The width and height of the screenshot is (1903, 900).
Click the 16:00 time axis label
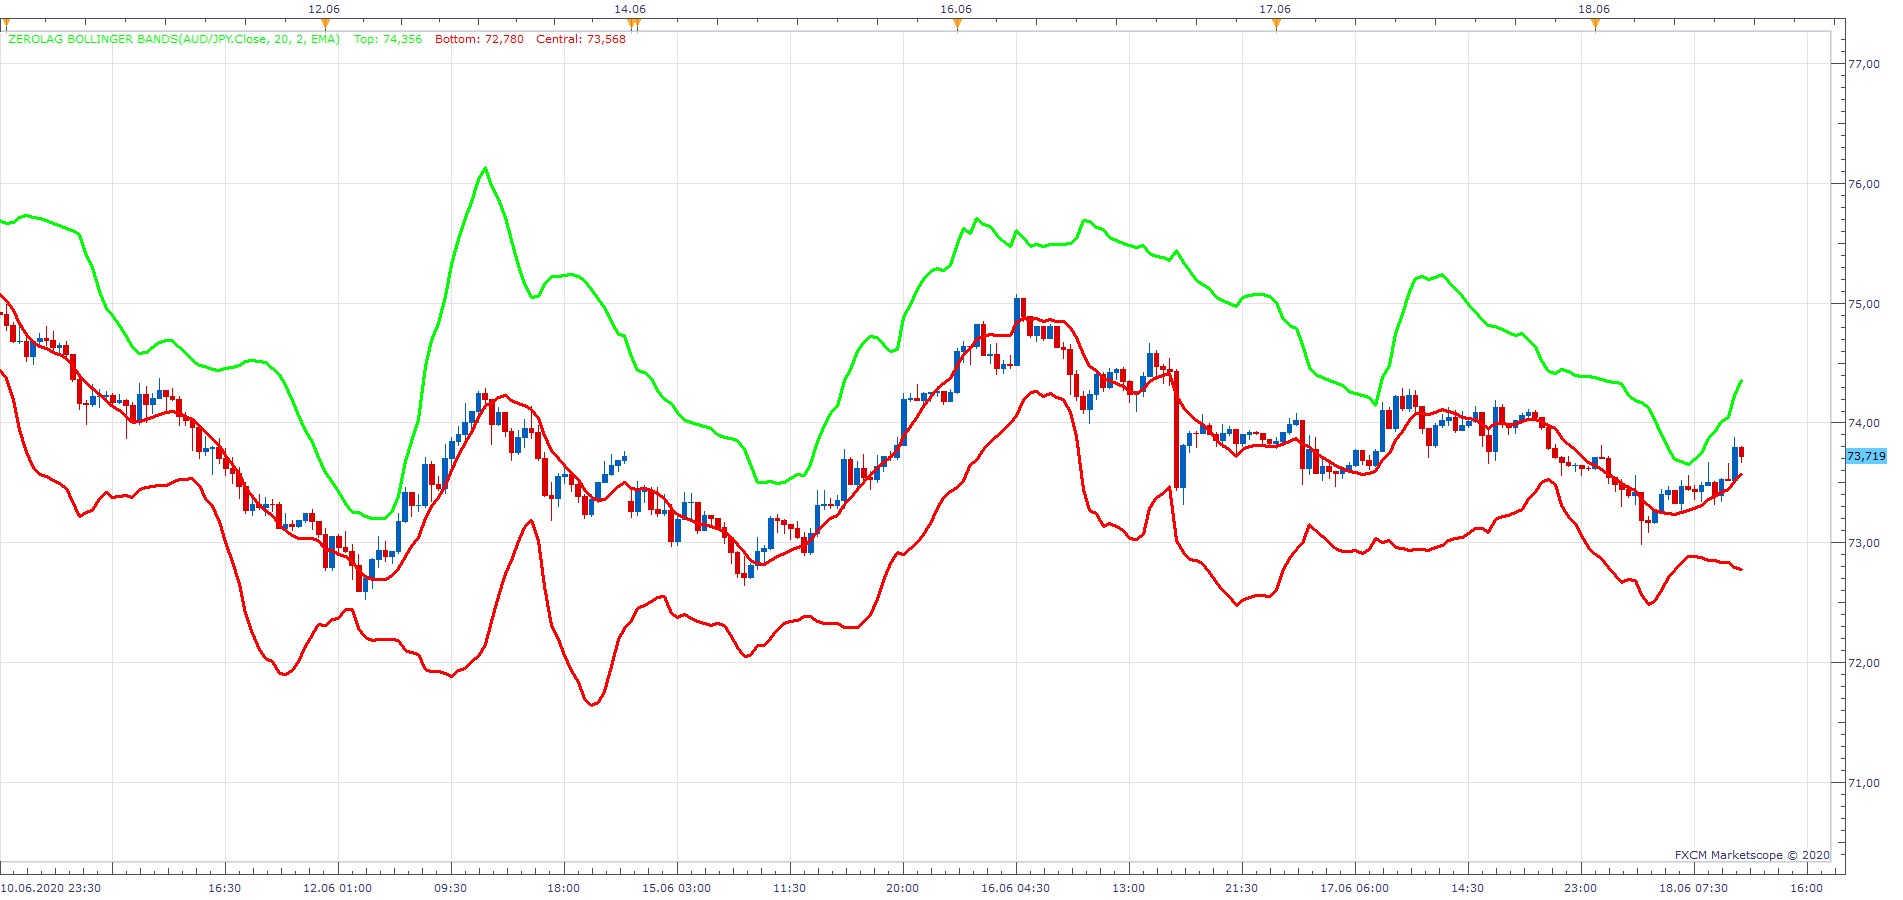pos(1806,888)
